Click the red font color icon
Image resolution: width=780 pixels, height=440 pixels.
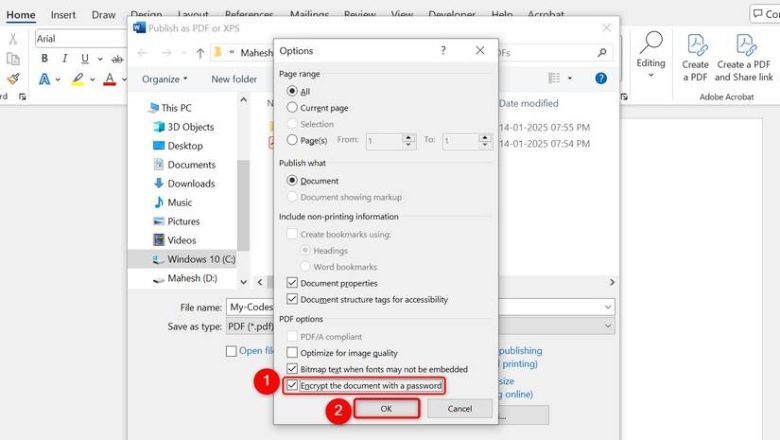pyautogui.click(x=110, y=79)
